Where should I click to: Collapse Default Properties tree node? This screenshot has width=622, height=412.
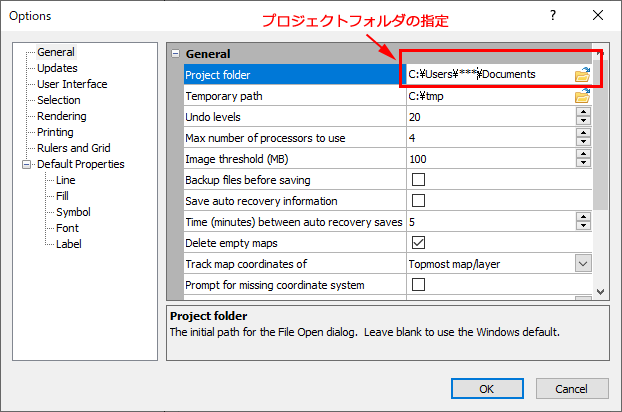[x=26, y=164]
